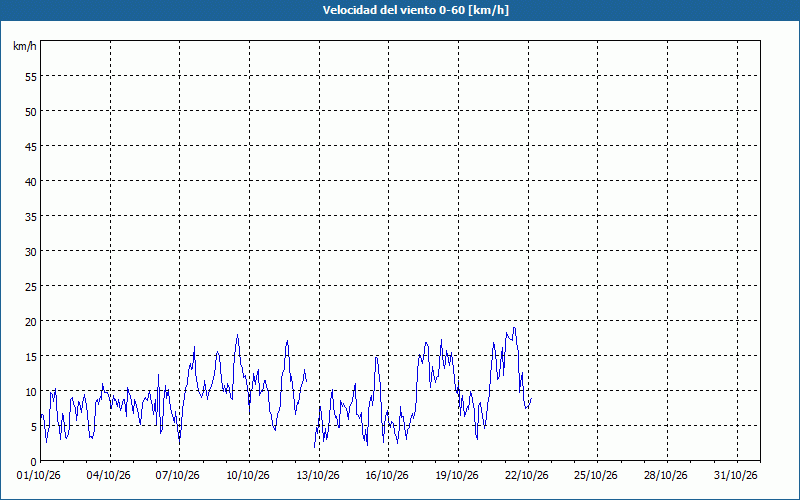This screenshot has height=500, width=800.
Task: Click the y-axis value '5'
Action: (34, 427)
